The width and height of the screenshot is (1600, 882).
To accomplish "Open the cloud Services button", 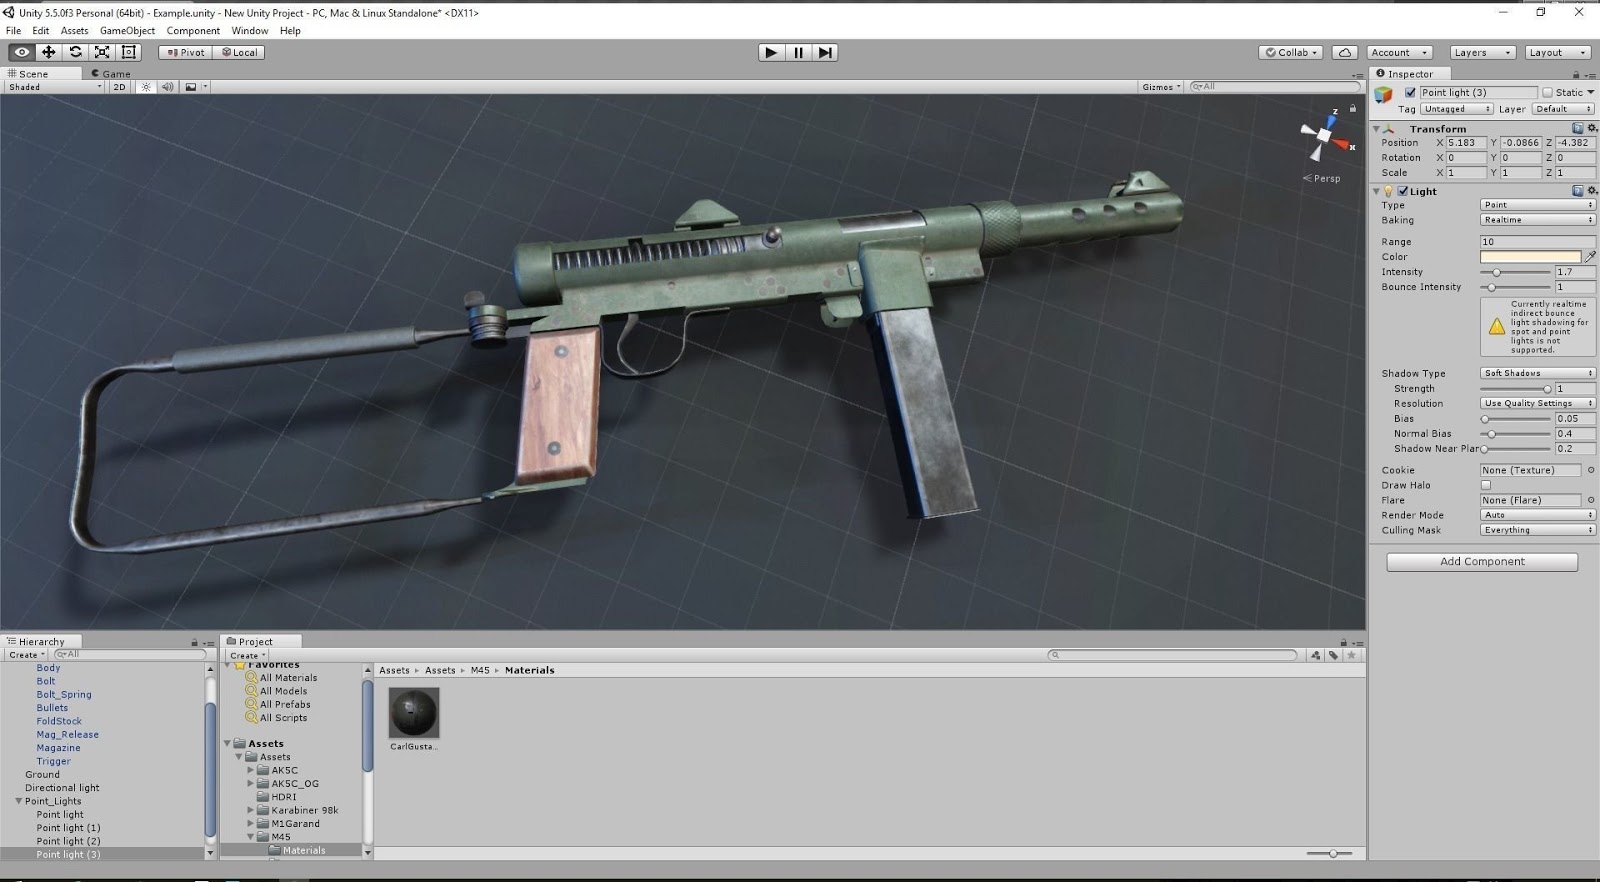I will 1345,52.
